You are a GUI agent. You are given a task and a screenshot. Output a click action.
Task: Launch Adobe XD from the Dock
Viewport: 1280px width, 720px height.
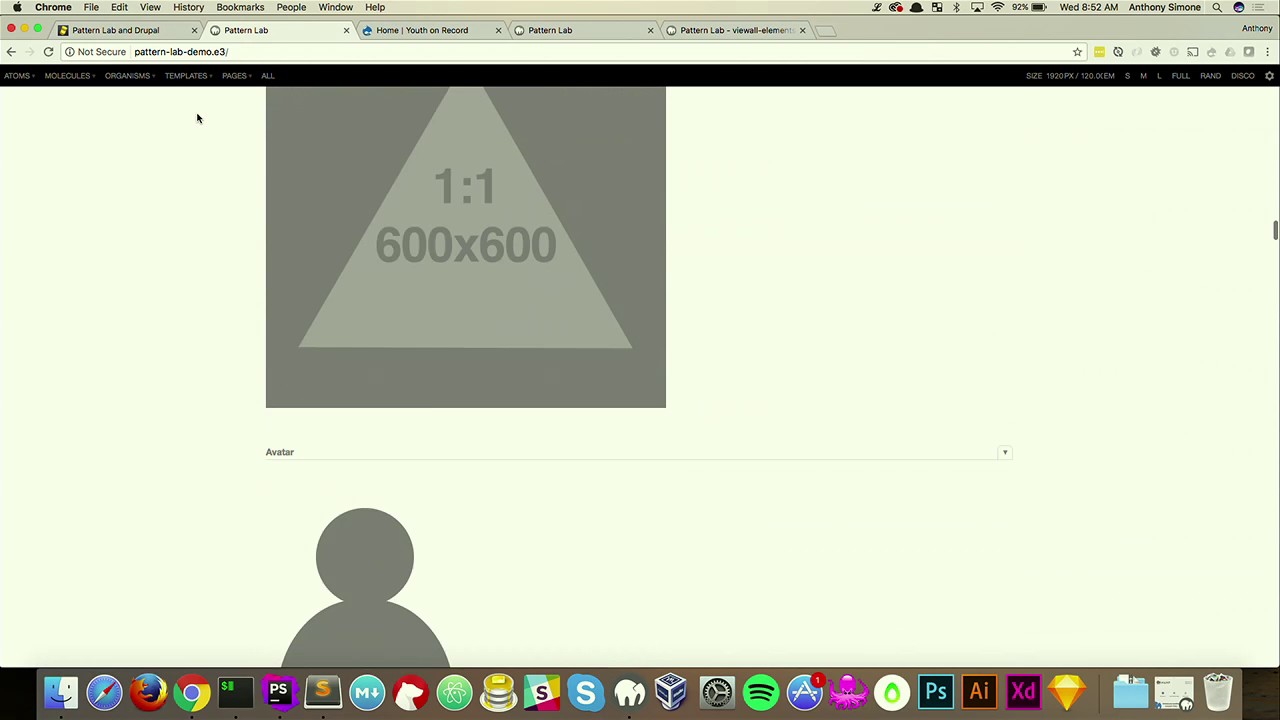pos(1023,692)
